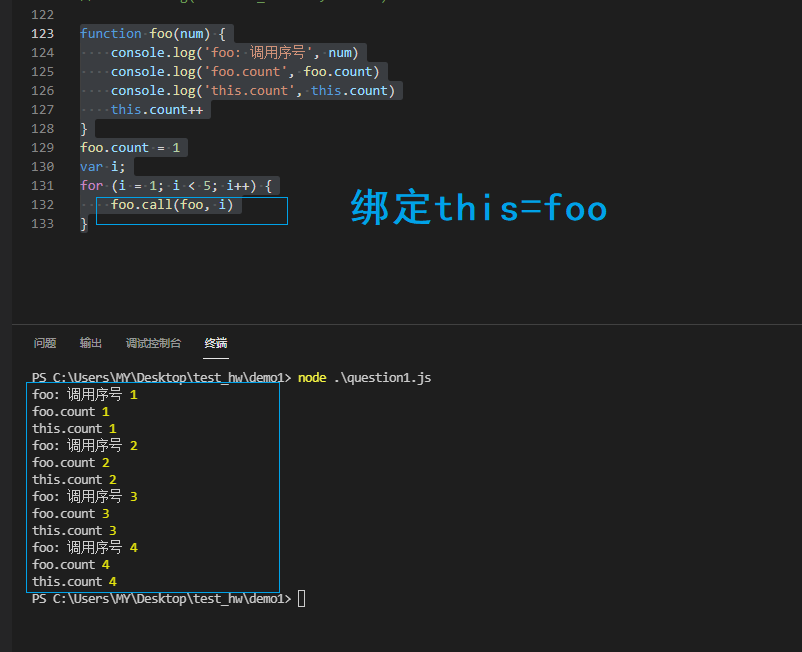
Task: Click the 'node .\question1.js' terminal command
Action: [x=364, y=378]
